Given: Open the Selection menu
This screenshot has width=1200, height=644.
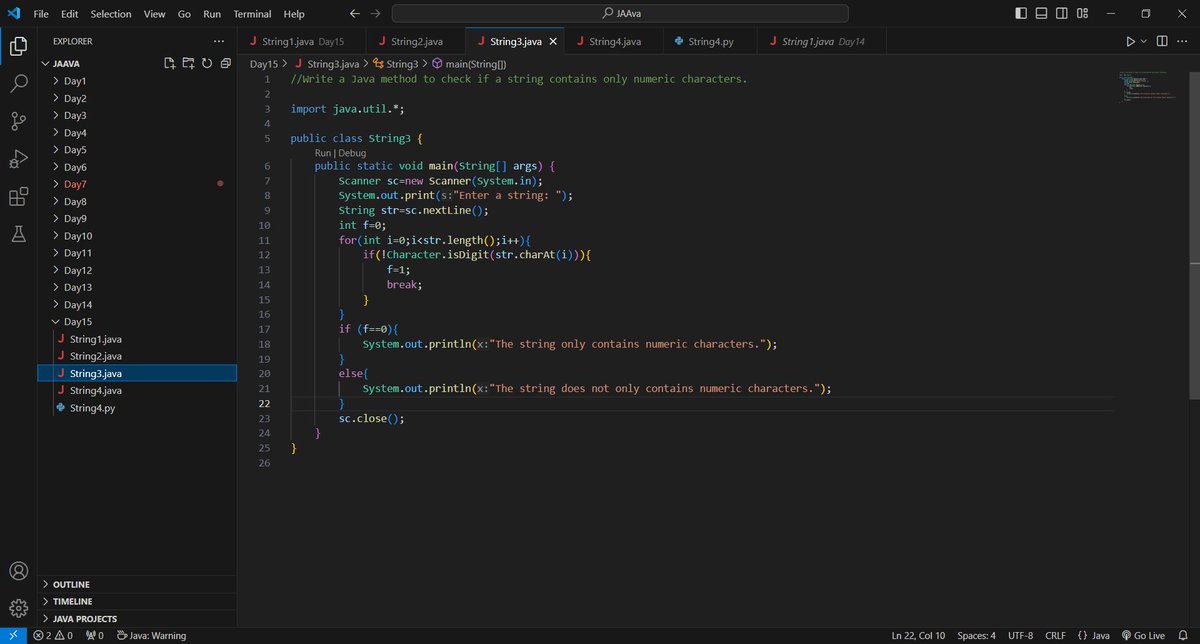Looking at the screenshot, I should [111, 14].
